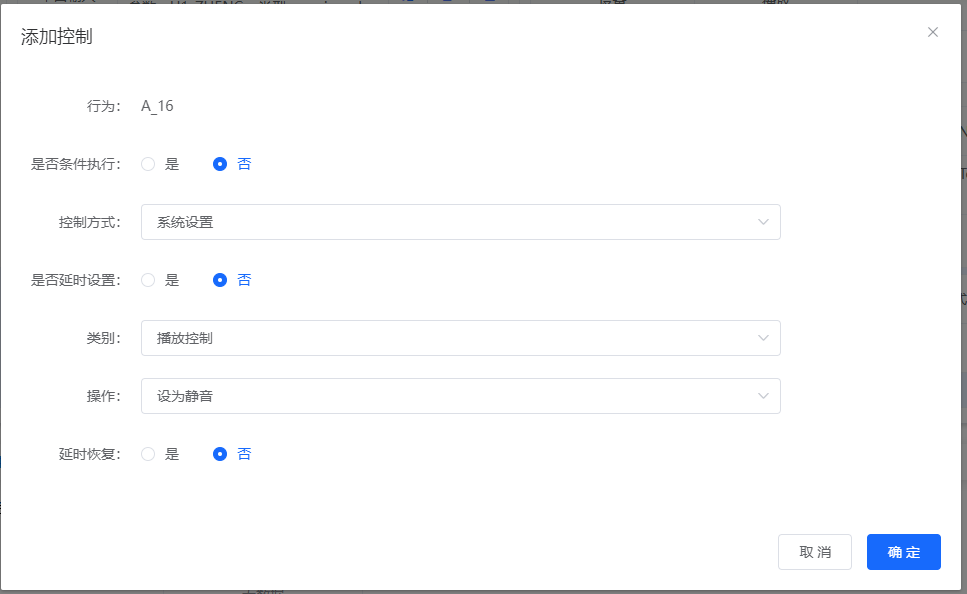Click the 操作 field label

click(x=103, y=396)
